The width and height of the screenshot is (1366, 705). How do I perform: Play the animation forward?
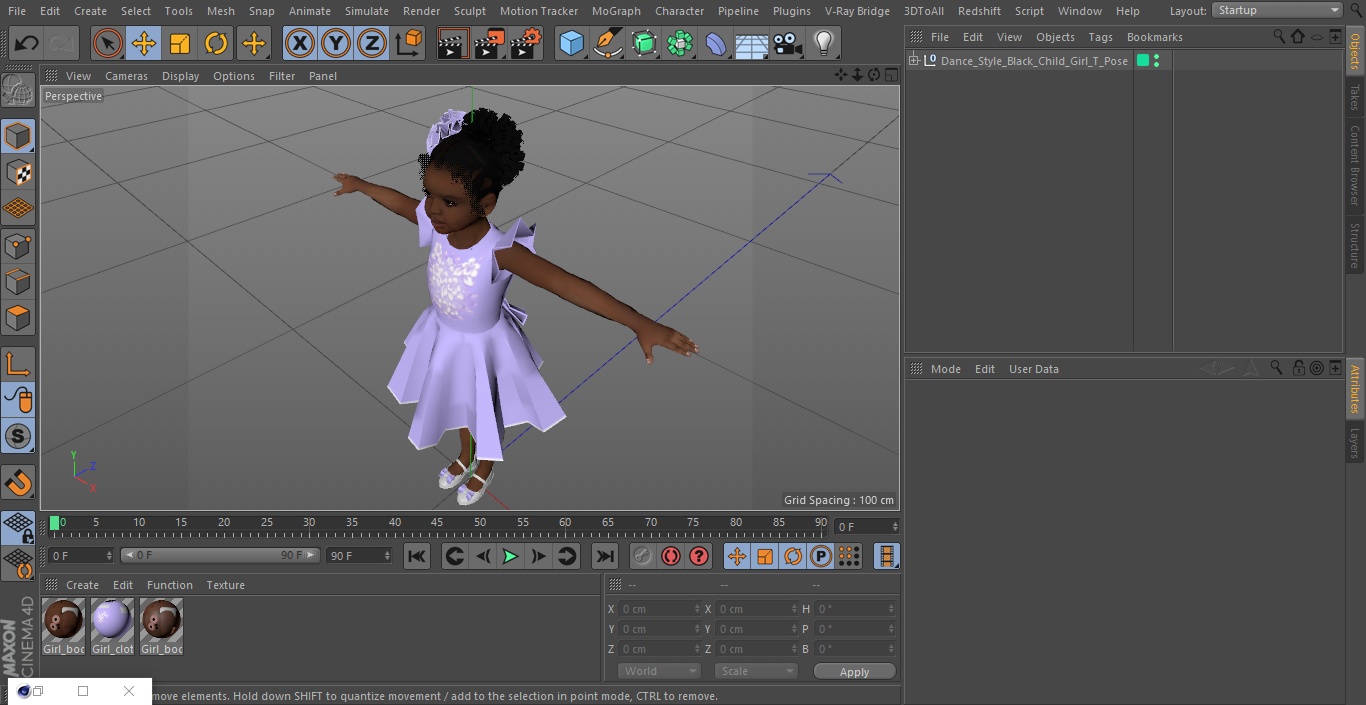[510, 556]
